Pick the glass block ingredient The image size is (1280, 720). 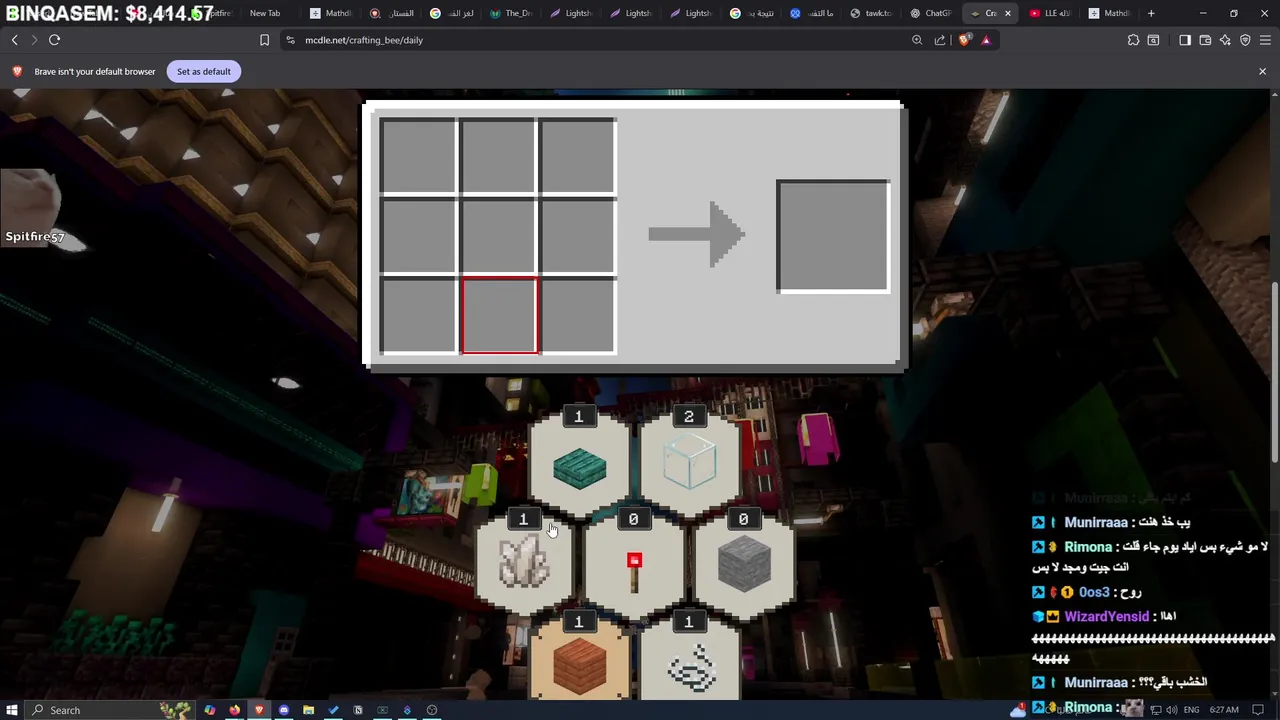tap(689, 466)
